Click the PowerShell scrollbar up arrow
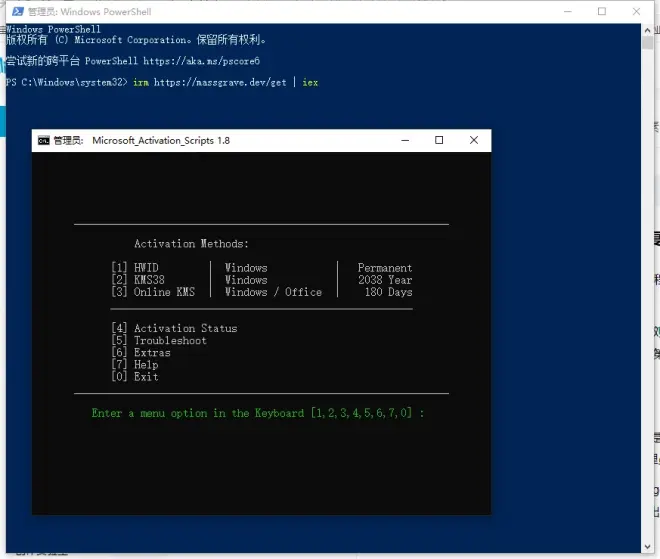Image resolution: width=660 pixels, height=559 pixels. point(647,30)
